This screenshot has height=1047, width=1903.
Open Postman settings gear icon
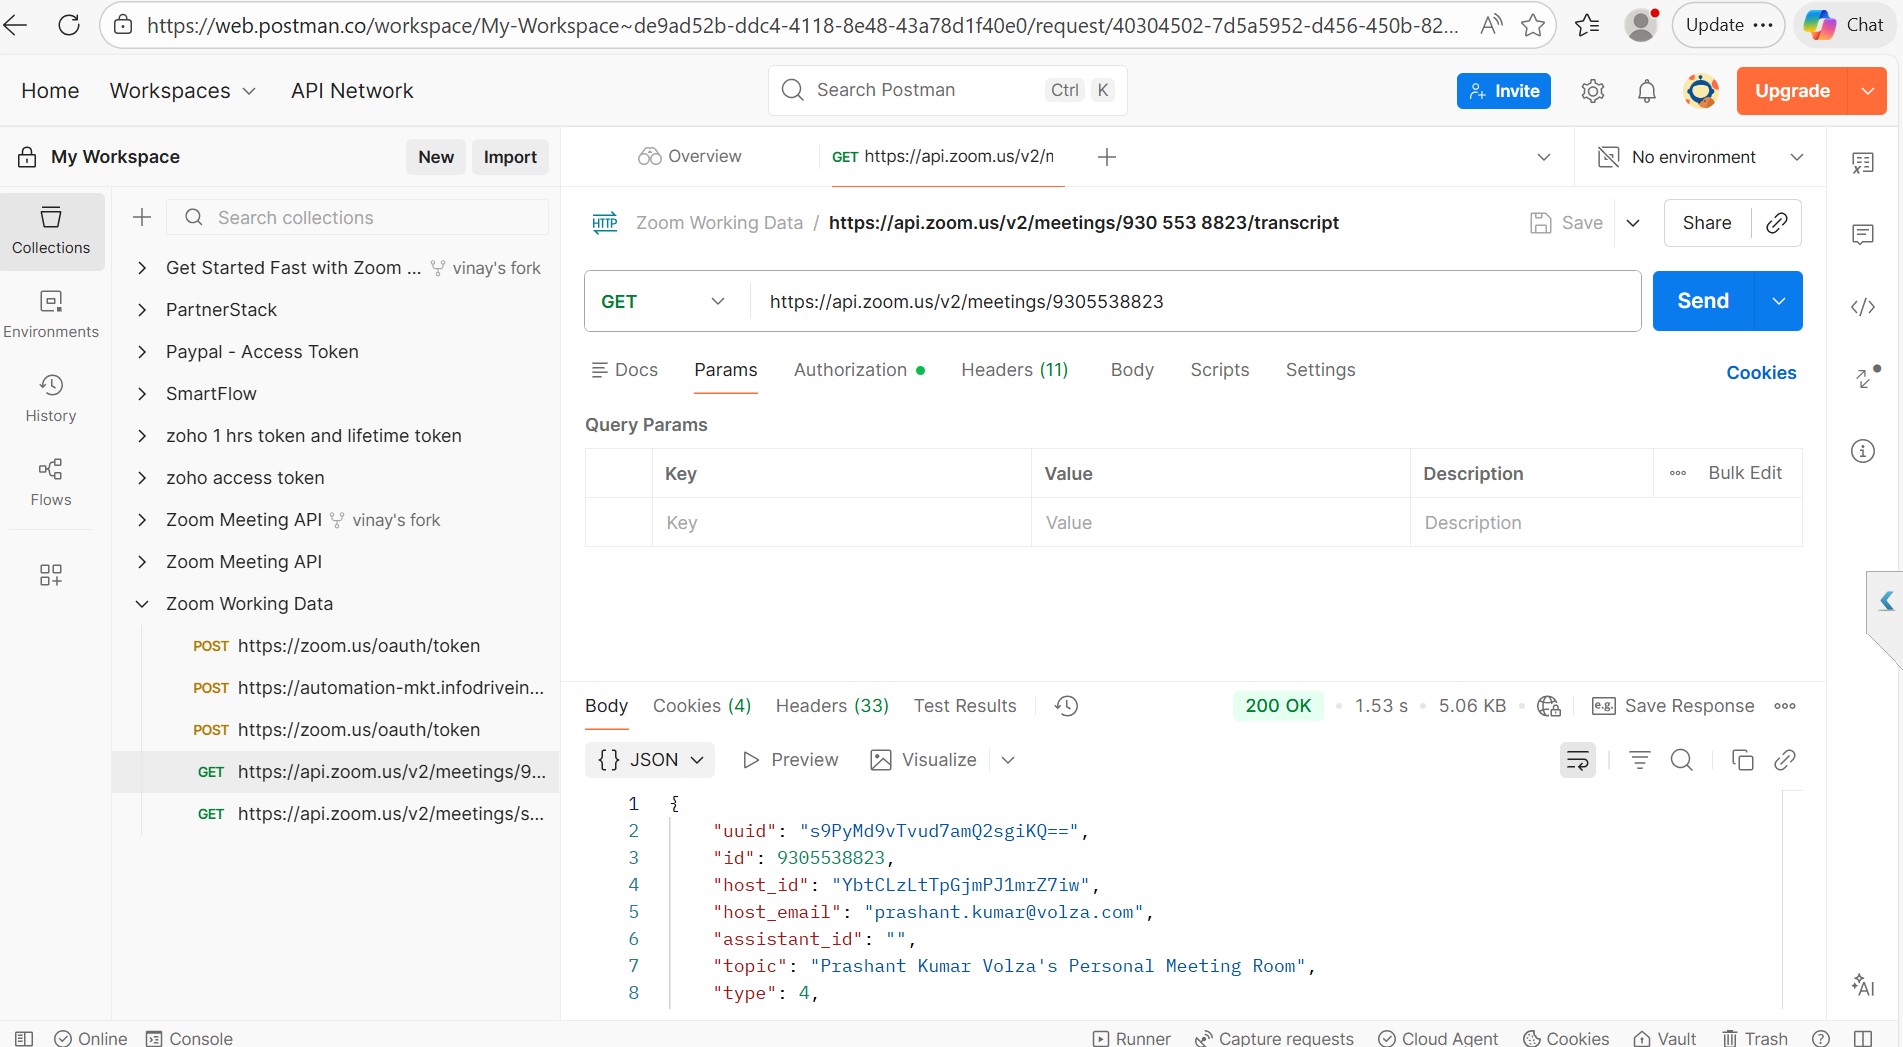click(x=1593, y=91)
